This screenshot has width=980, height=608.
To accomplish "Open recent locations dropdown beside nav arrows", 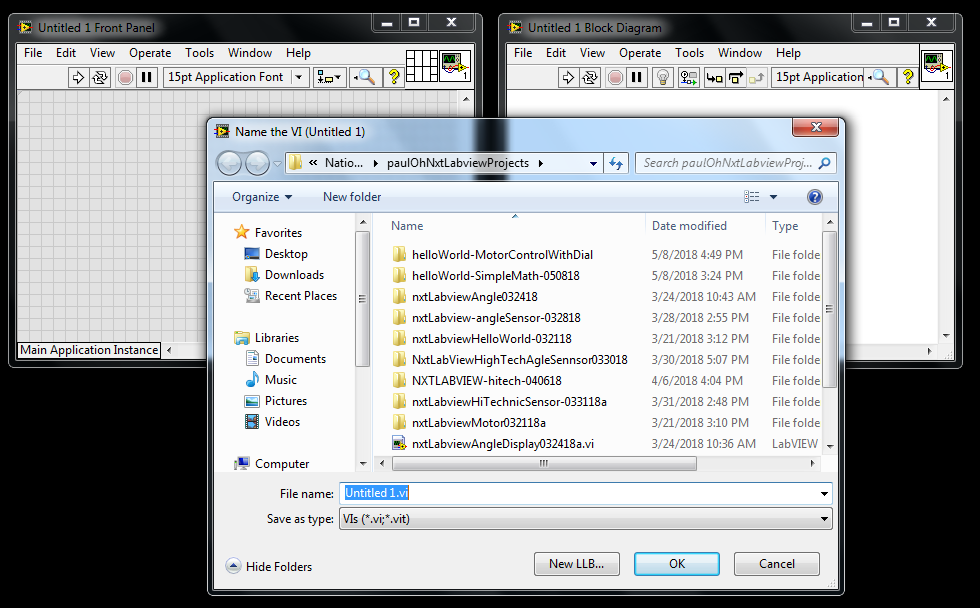I will (277, 164).
